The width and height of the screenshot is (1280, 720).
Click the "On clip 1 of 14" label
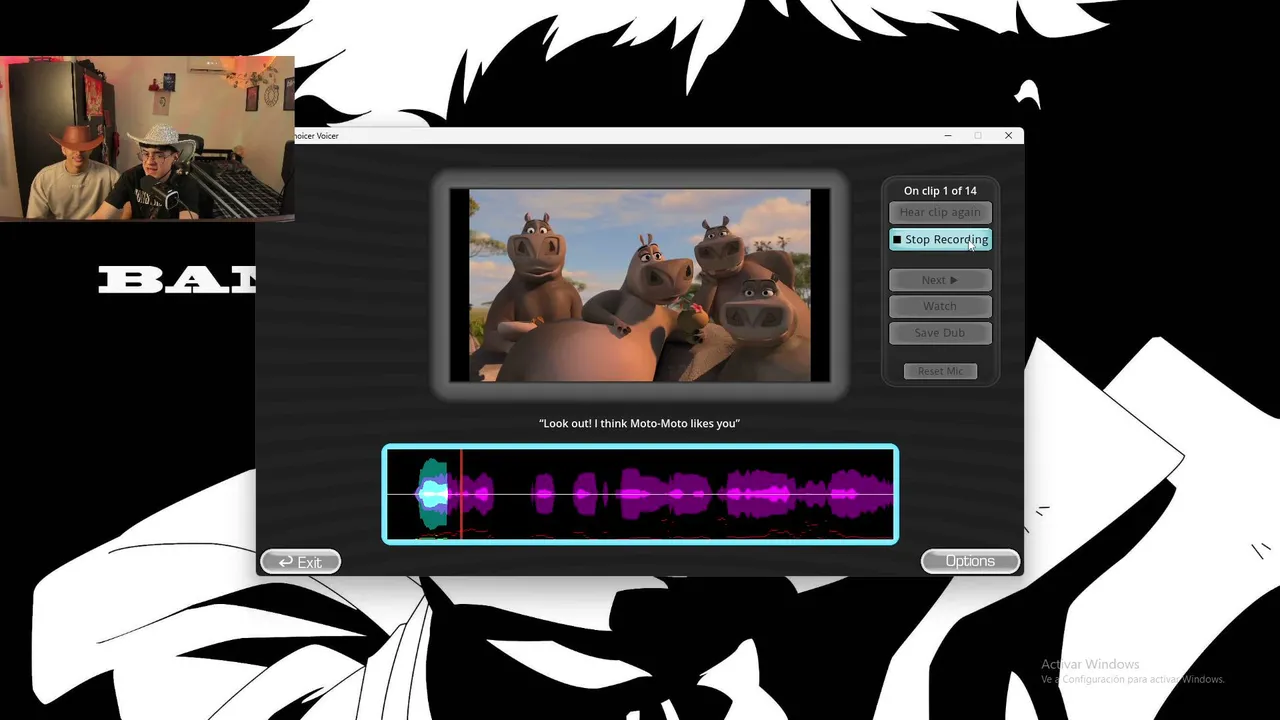(940, 190)
